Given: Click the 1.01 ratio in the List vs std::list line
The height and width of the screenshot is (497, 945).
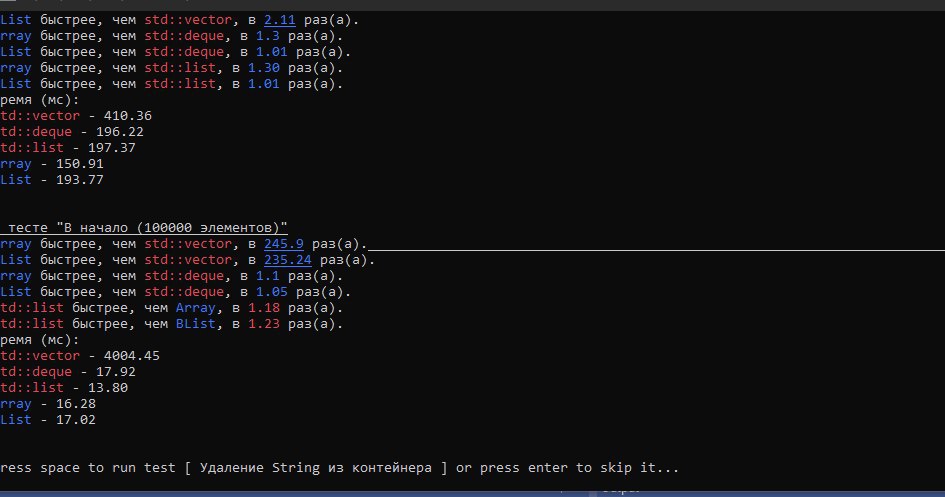Looking at the screenshot, I should pyautogui.click(x=264, y=84).
